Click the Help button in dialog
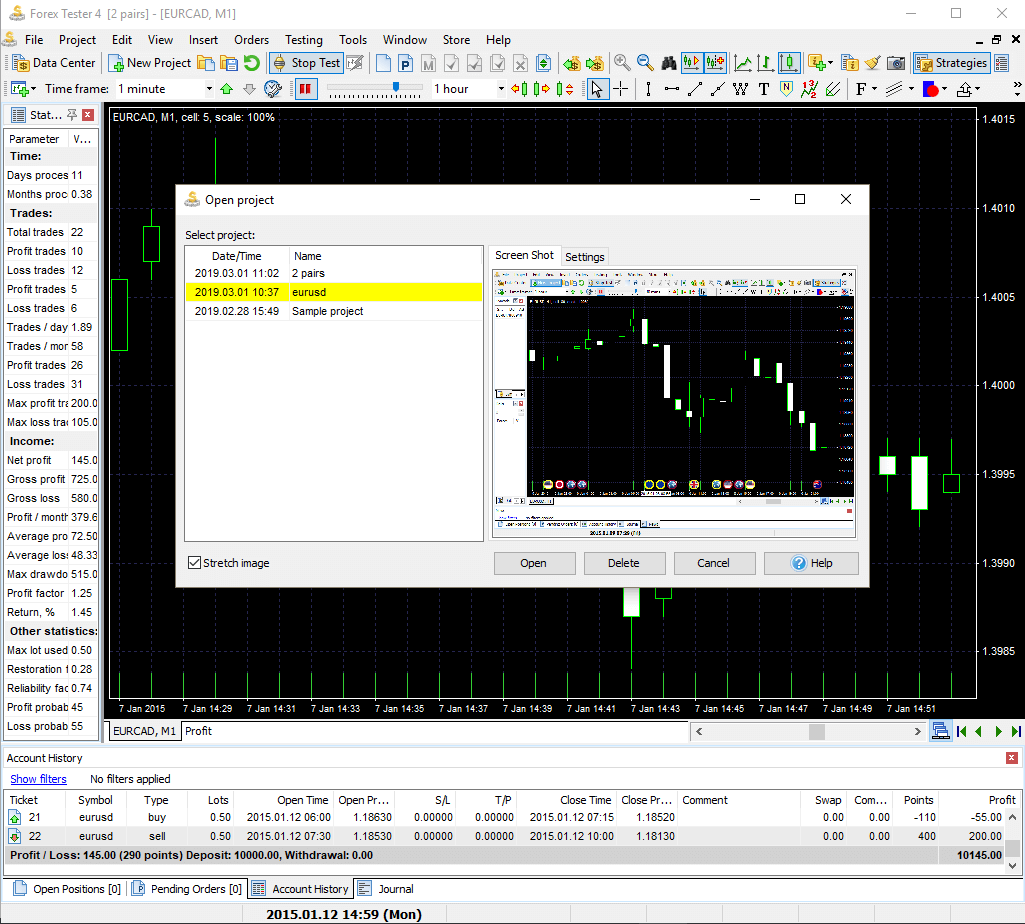Viewport: 1025px width, 924px height. pyautogui.click(x=811, y=563)
